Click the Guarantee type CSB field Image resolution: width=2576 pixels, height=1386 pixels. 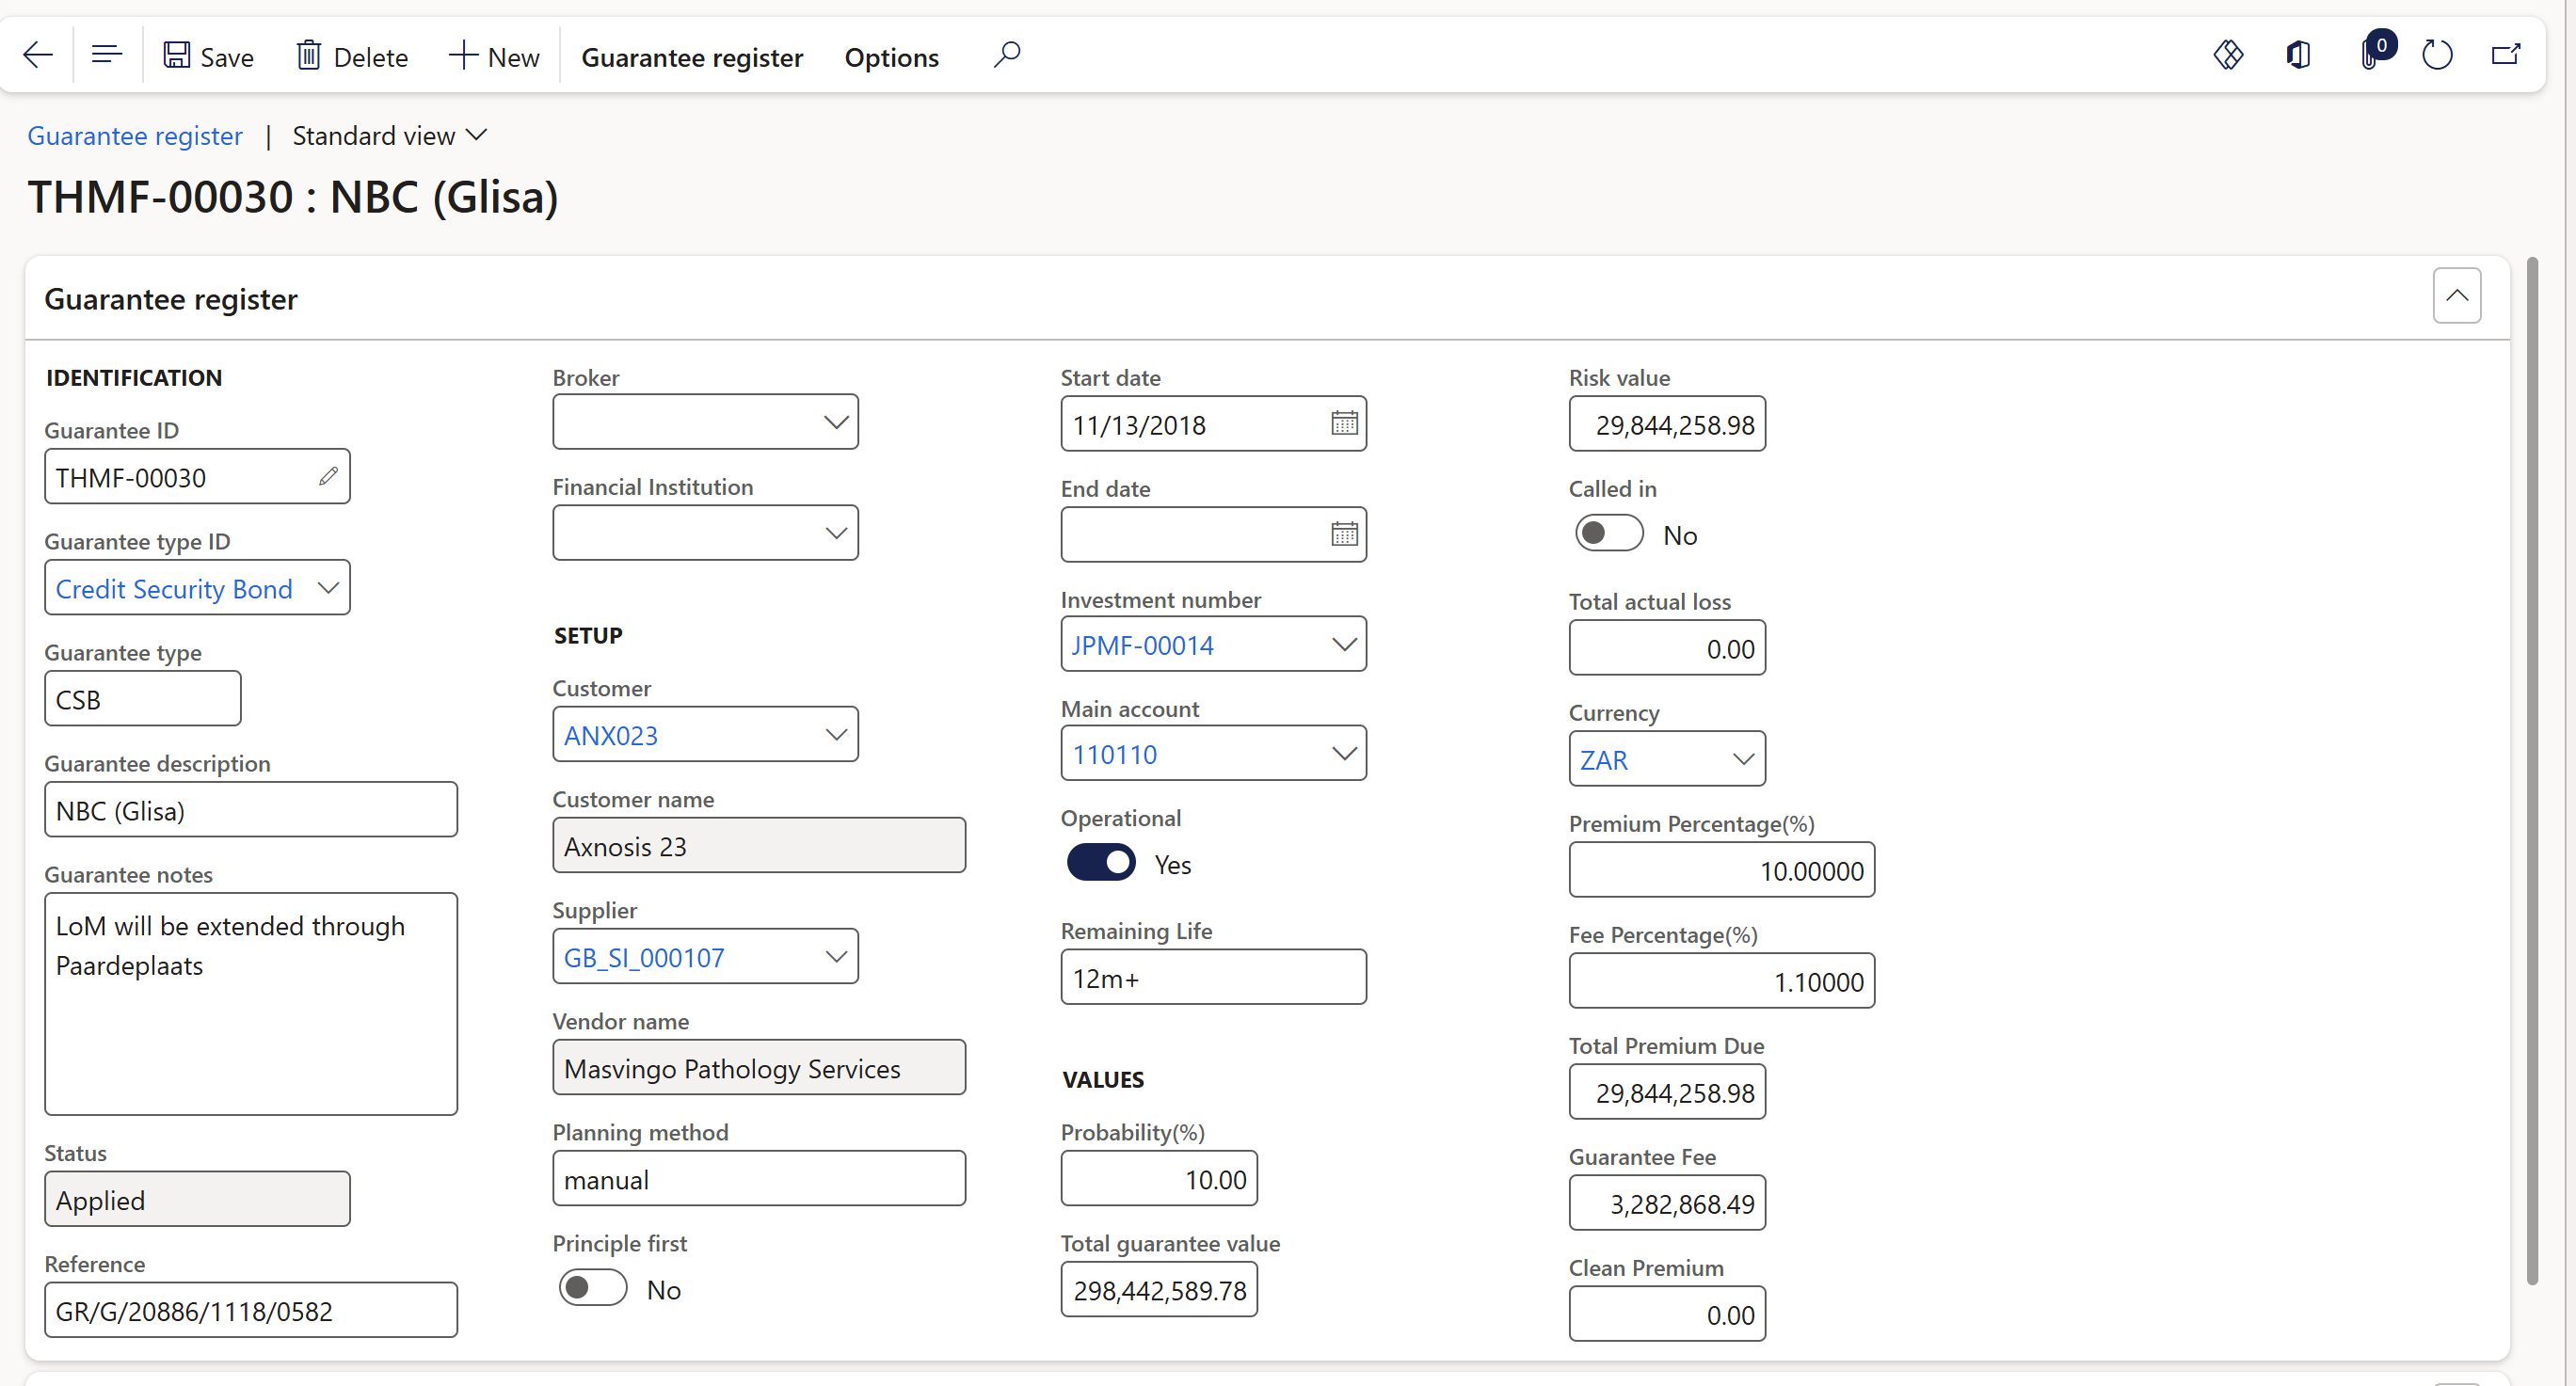click(x=143, y=699)
